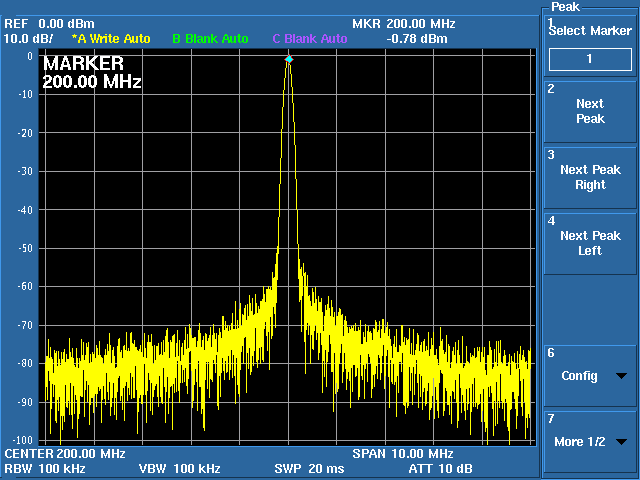
Task: Select the B Blank Auto trace label
Action: click(210, 39)
